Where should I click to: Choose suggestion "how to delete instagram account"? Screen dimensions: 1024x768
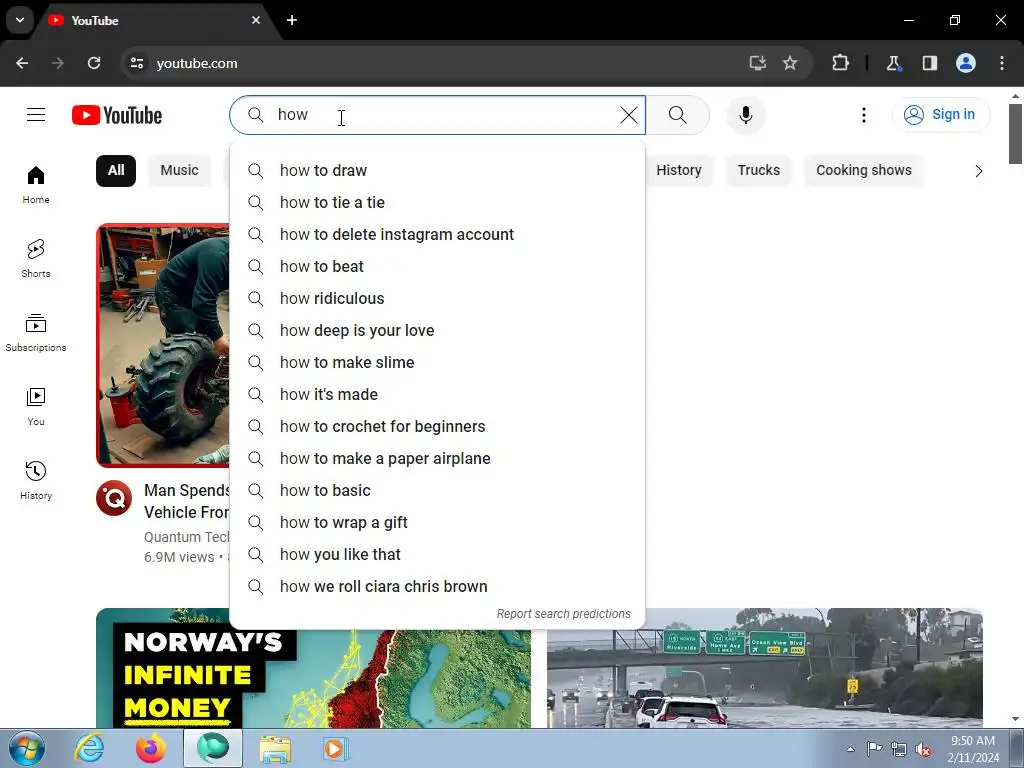438,234
